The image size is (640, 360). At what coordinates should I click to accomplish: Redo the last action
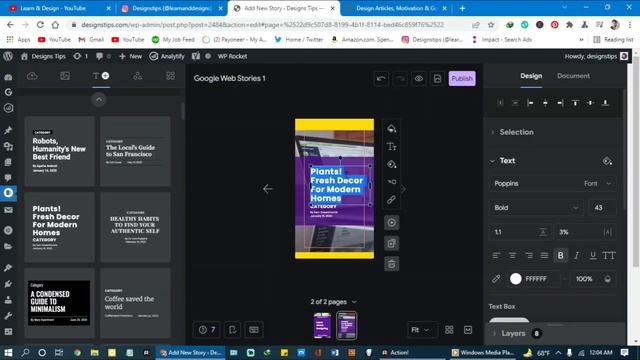400,78
